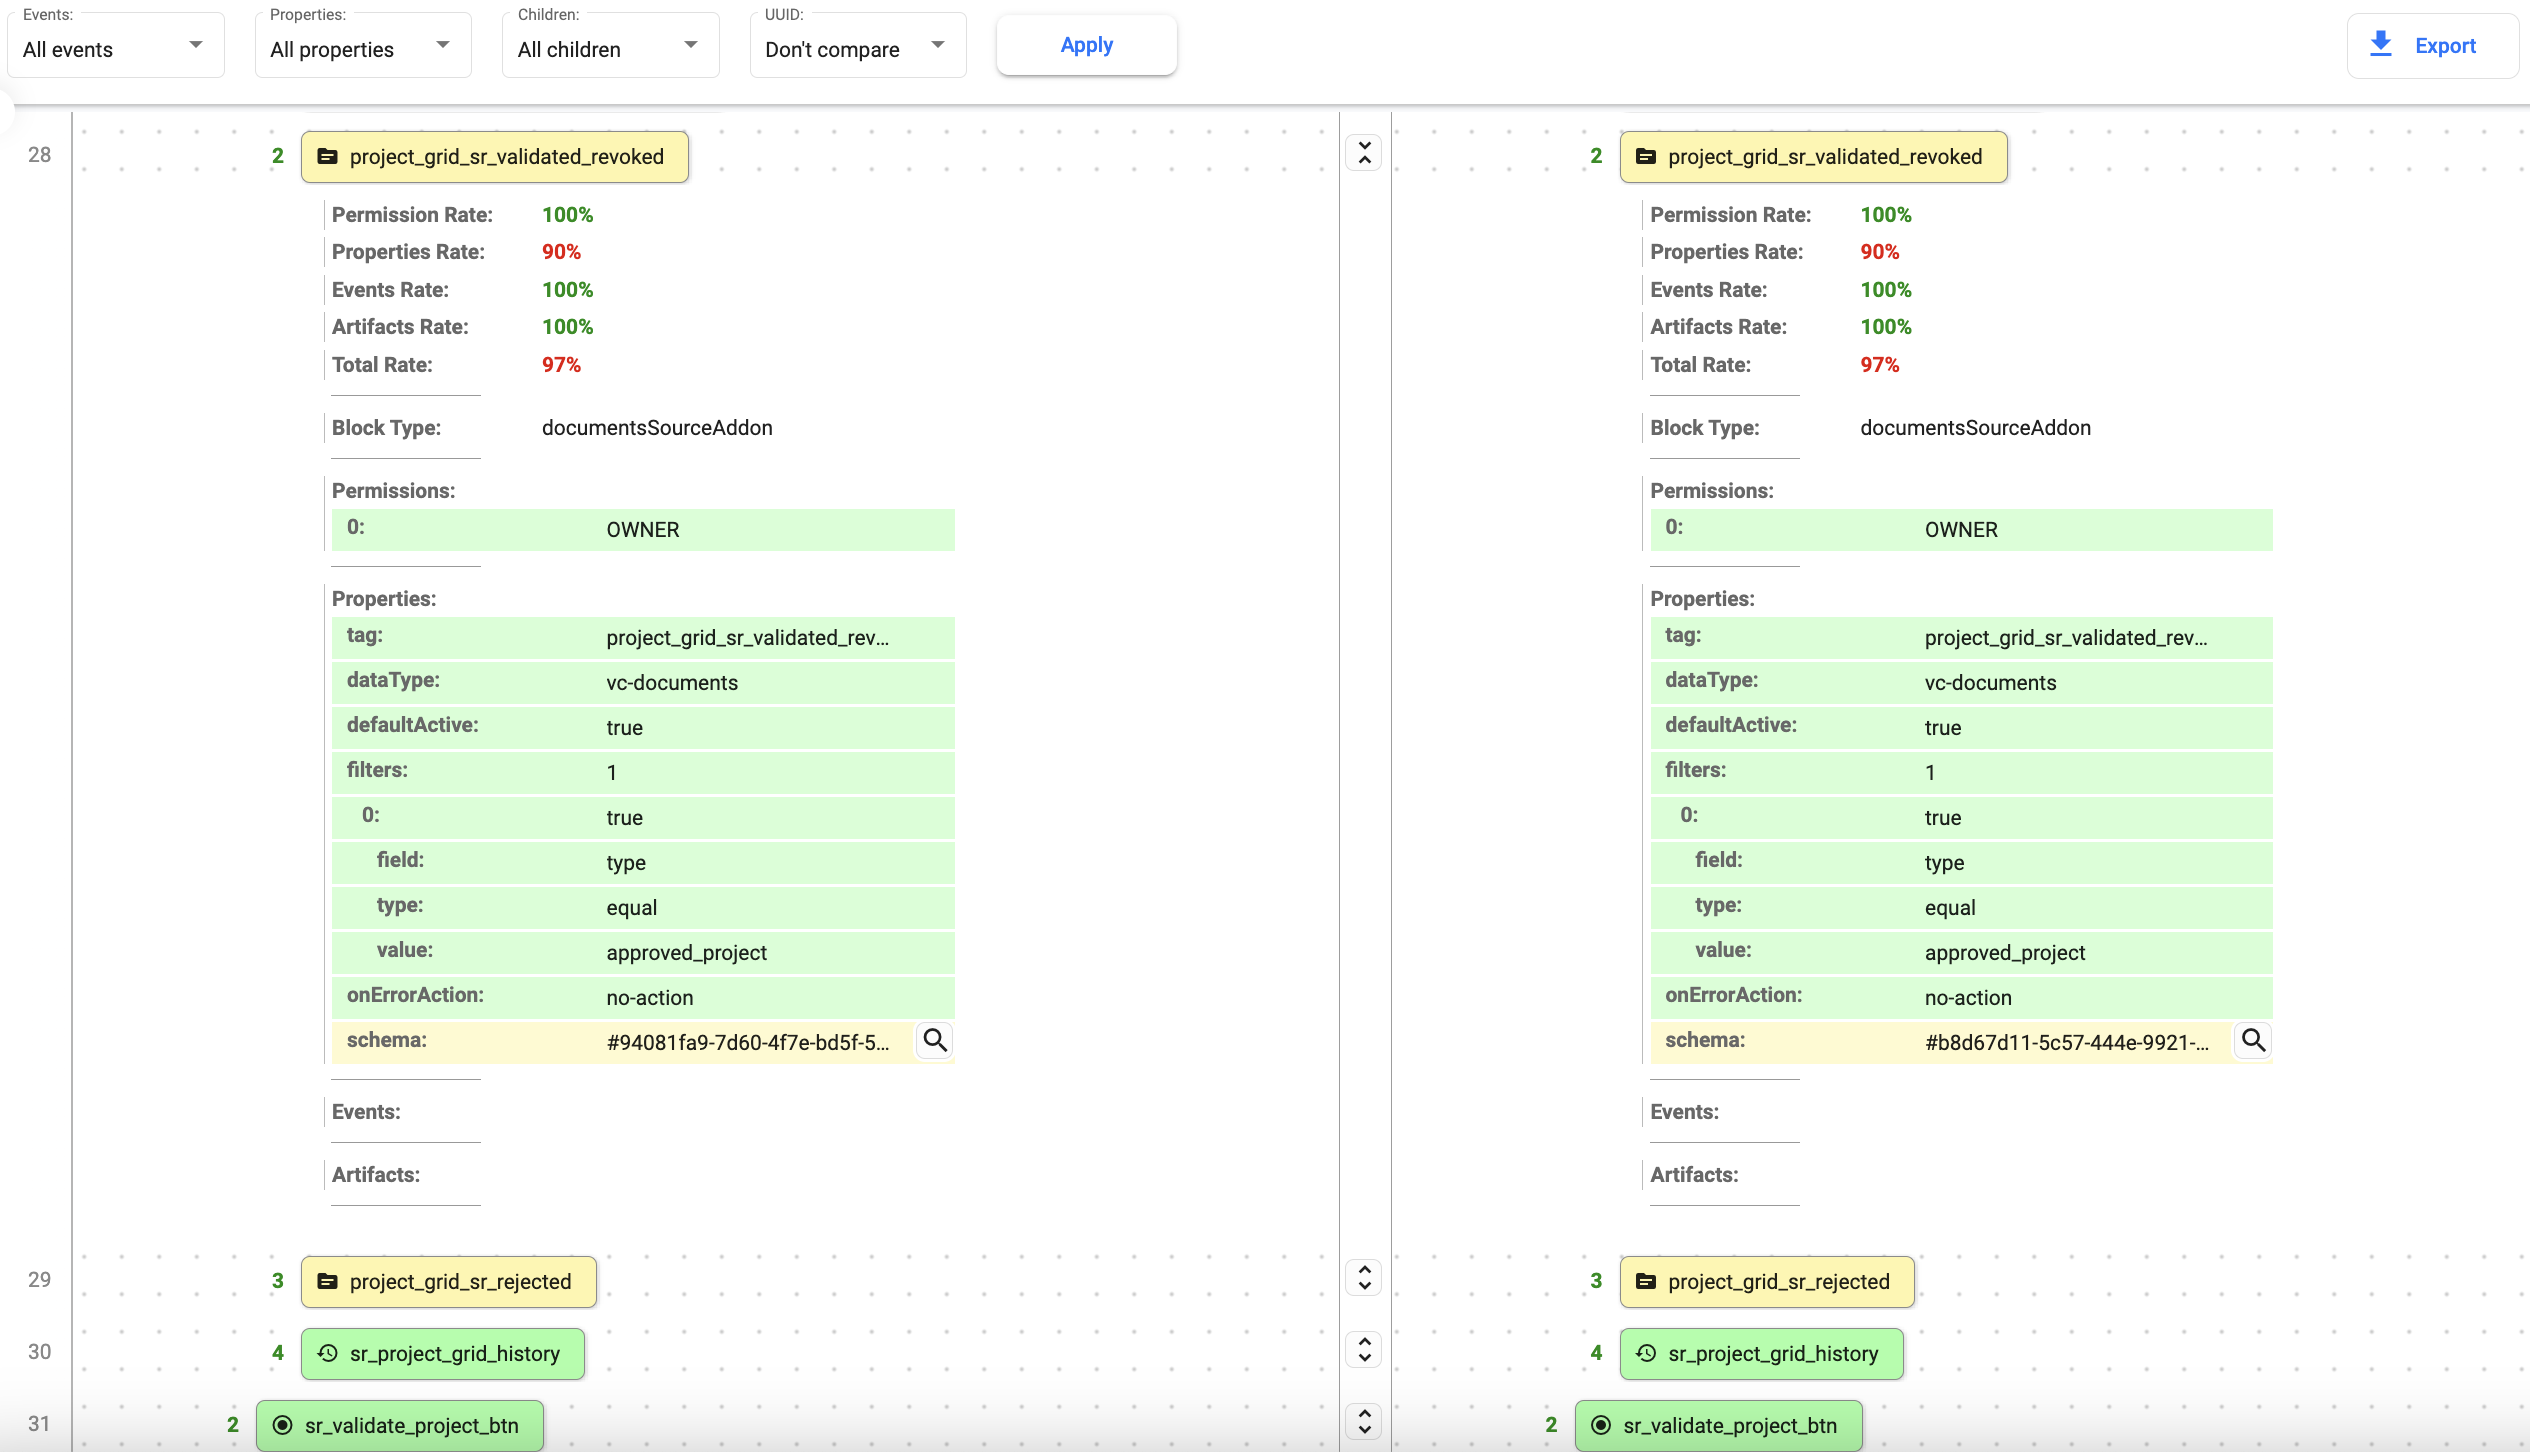This screenshot has height=1452, width=2530.
Task: Expand row 30 with center toggle
Action: coord(1364,1350)
